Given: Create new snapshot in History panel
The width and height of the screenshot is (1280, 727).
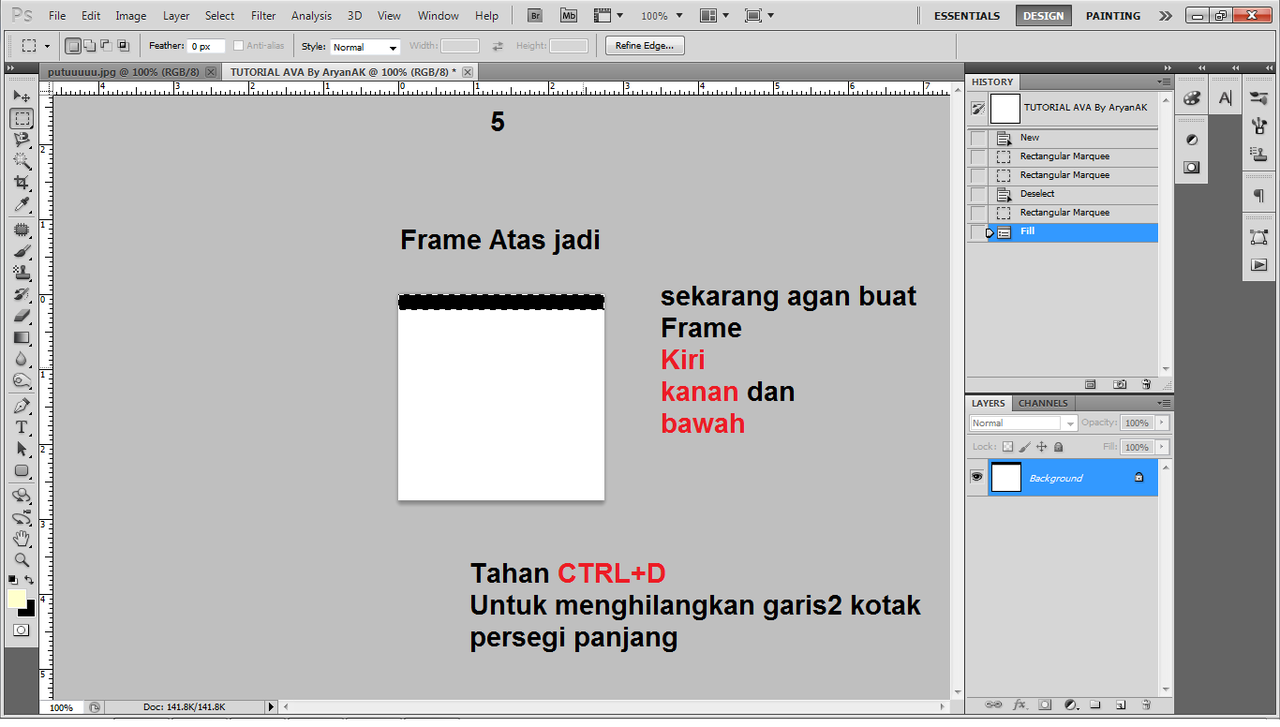Looking at the screenshot, I should 1120,384.
